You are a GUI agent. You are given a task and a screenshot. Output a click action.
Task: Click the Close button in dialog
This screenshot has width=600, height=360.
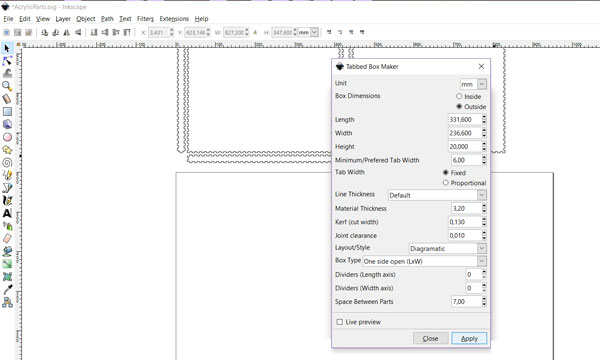click(430, 339)
